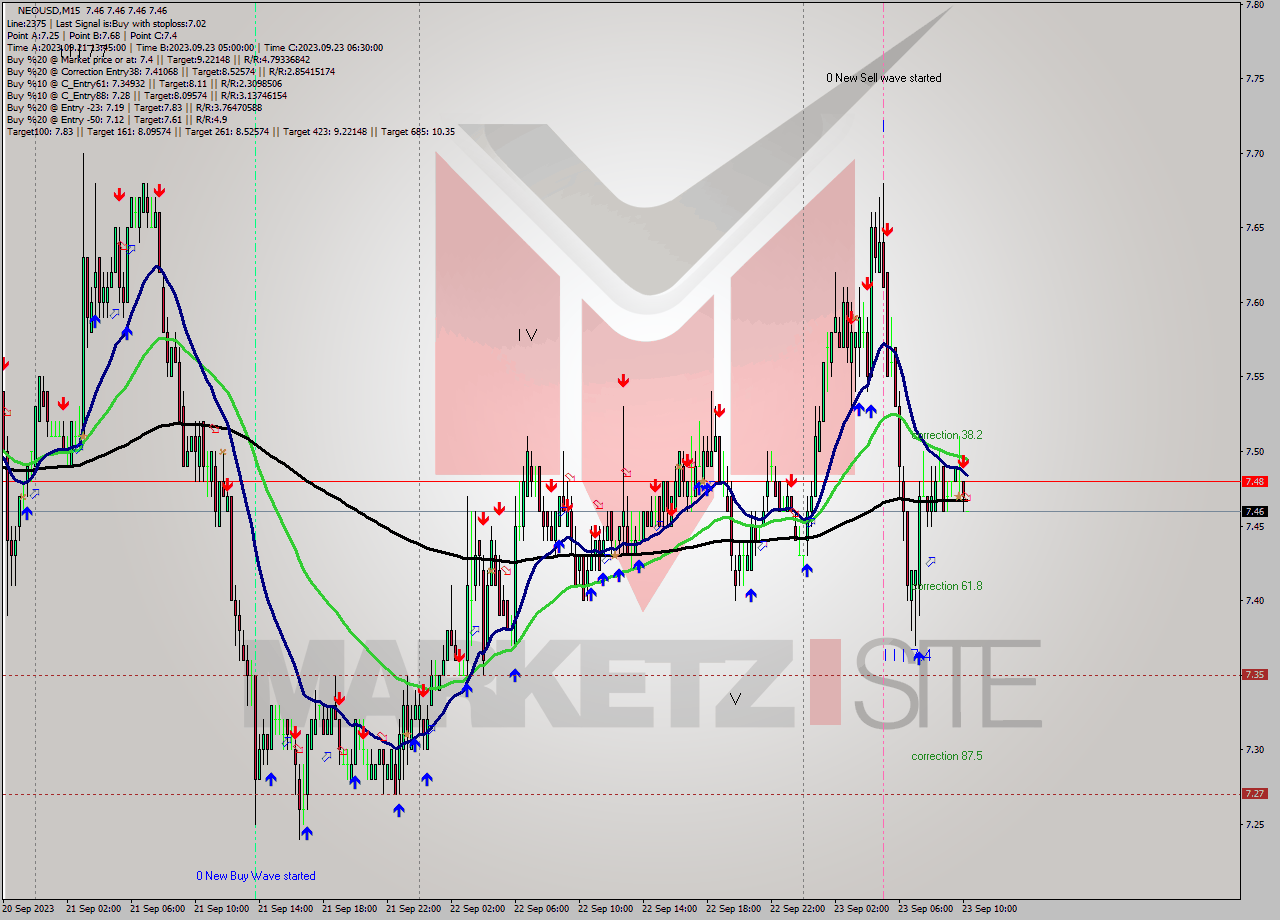Click 7.70 on the price axis
Viewport: 1280px width, 920px height.
pos(1255,154)
